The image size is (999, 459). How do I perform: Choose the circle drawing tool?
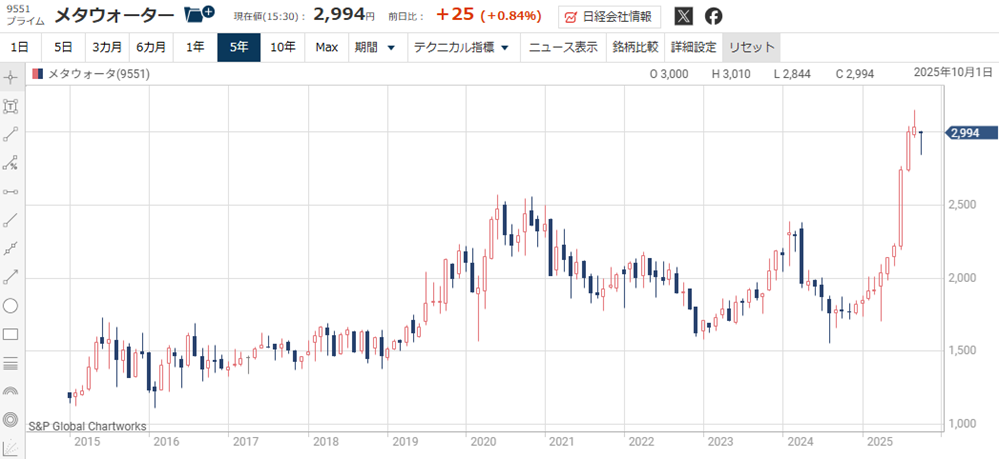[11, 306]
